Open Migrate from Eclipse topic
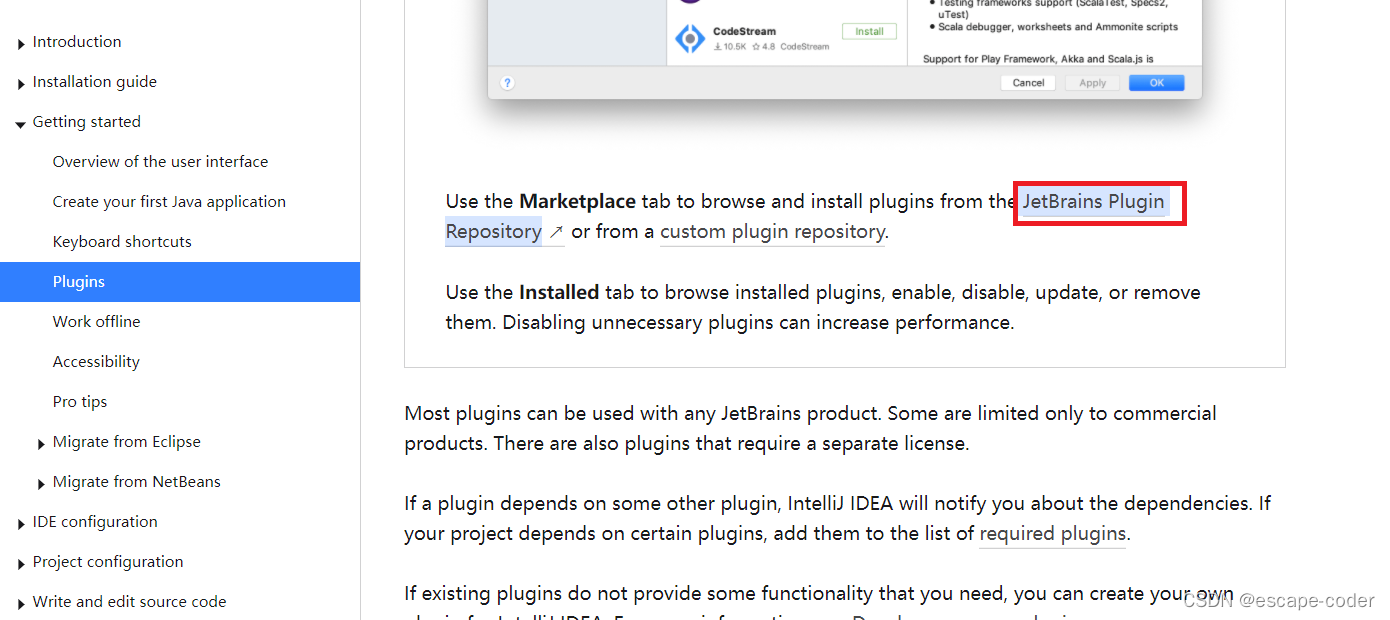This screenshot has height=620, width=1390. 126,441
